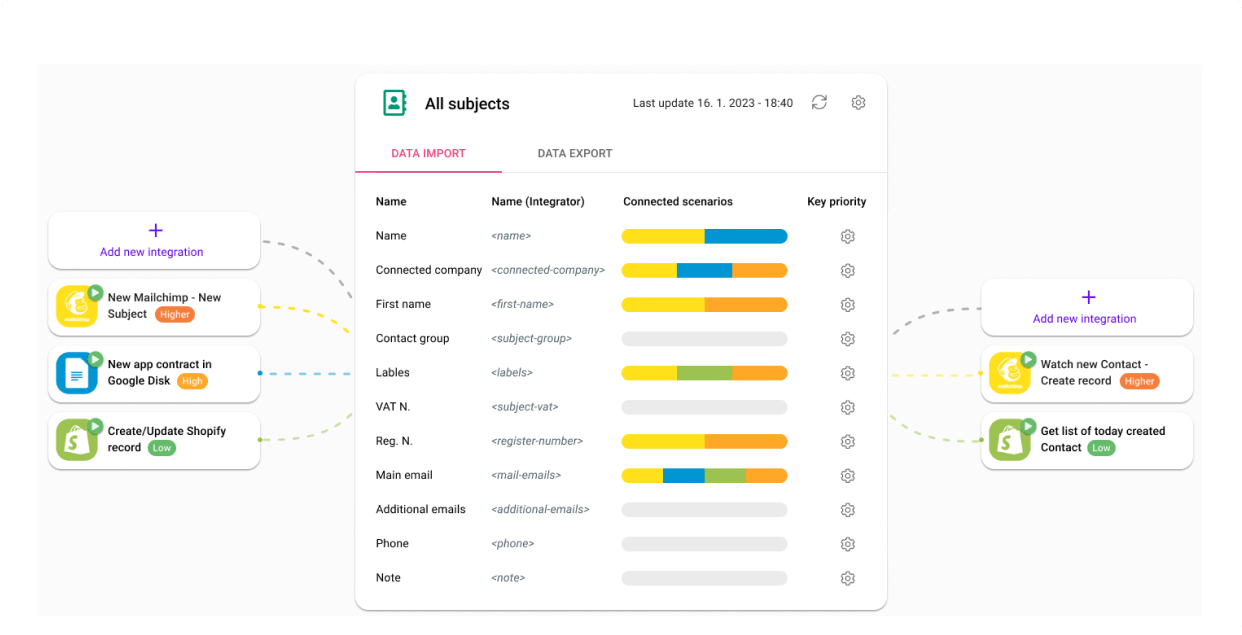Click right Add new integration button
The image size is (1242, 635).
point(1086,307)
